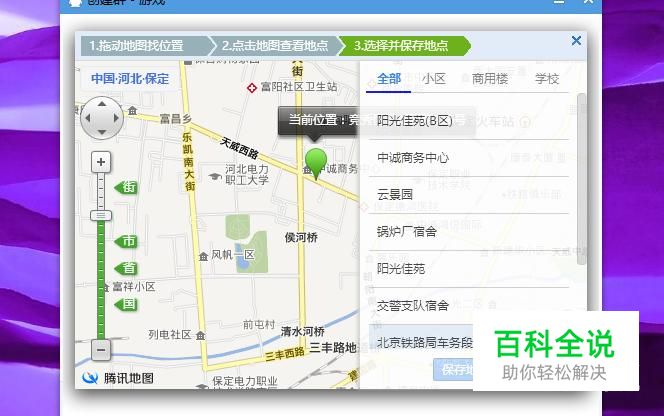The height and width of the screenshot is (416, 664).
Task: Select 锅炉厂宿舍 from the list
Action: point(468,232)
